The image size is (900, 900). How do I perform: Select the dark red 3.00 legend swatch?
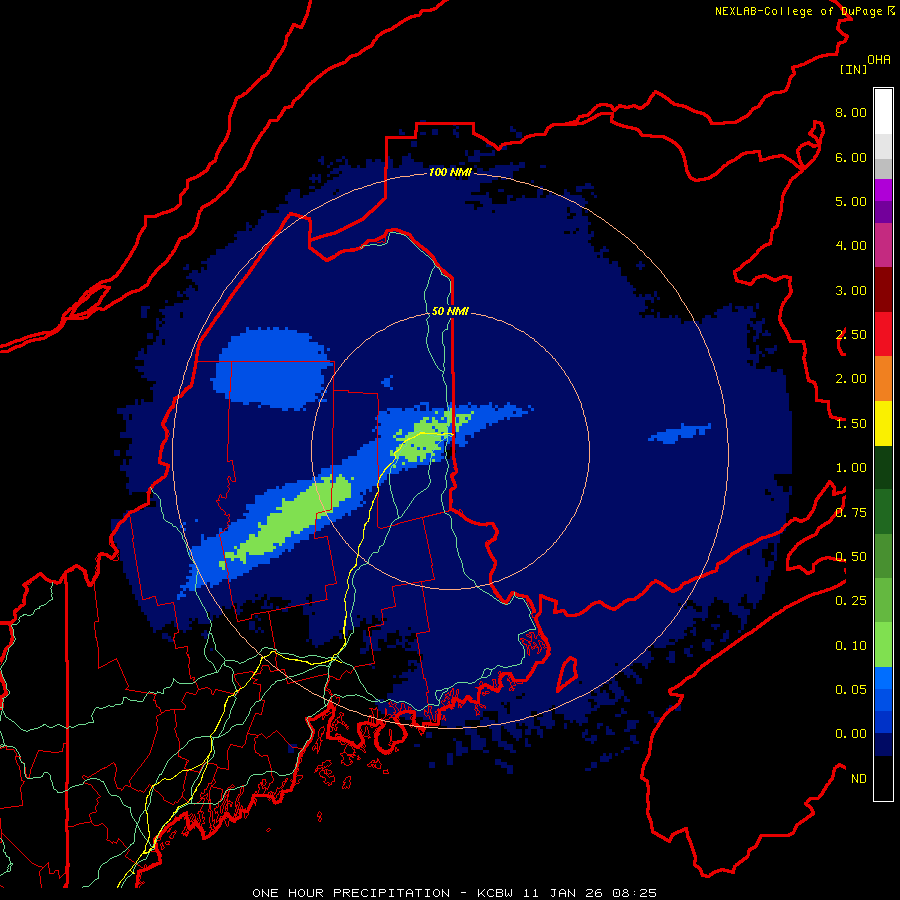[x=883, y=290]
